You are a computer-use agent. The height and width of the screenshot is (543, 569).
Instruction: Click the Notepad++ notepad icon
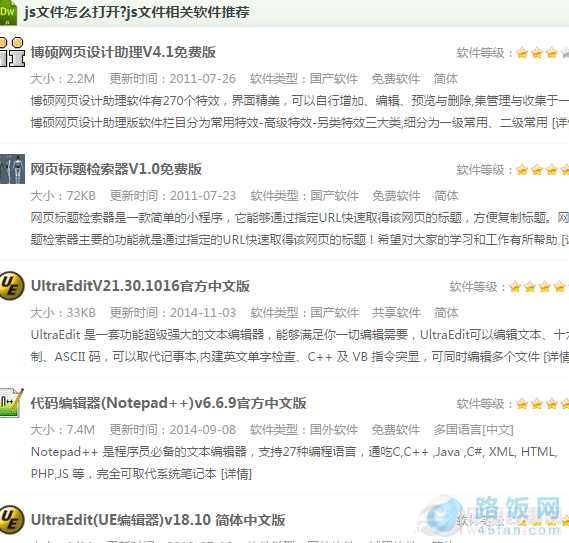coord(12,403)
